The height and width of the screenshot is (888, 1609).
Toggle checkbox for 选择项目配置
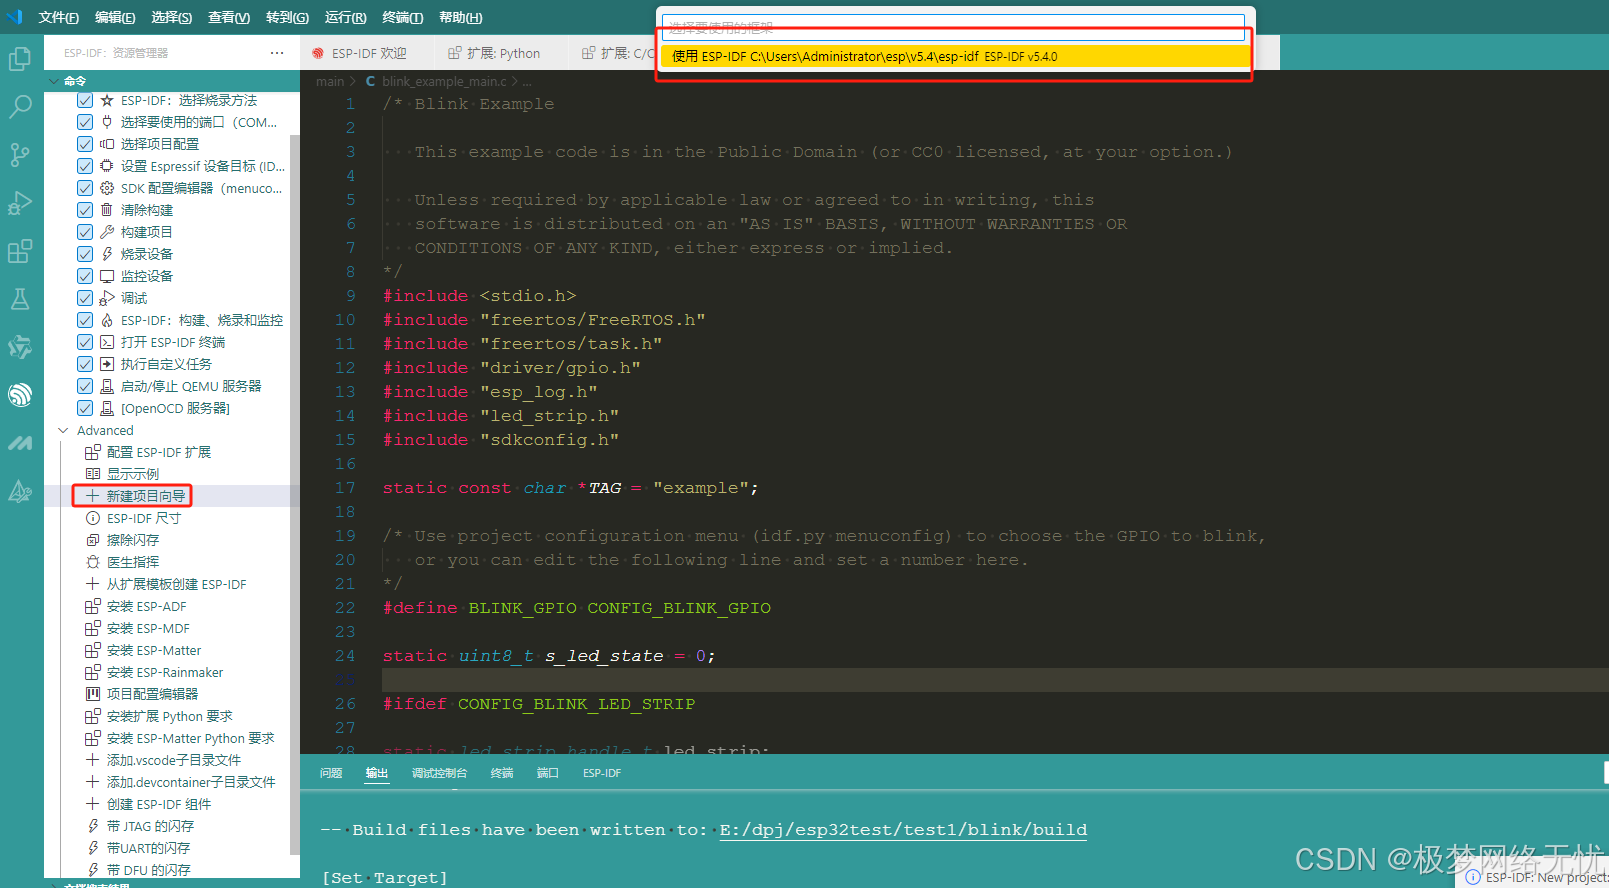[x=85, y=144]
